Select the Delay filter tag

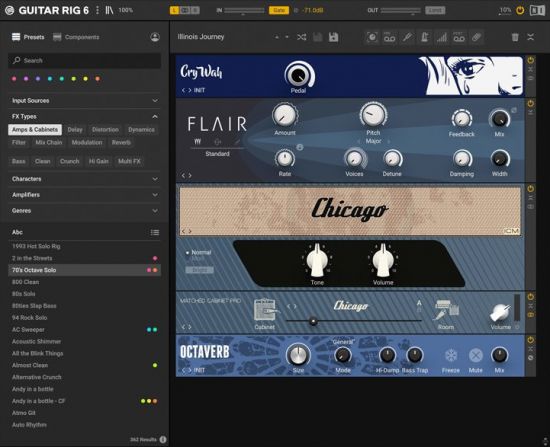(75, 129)
